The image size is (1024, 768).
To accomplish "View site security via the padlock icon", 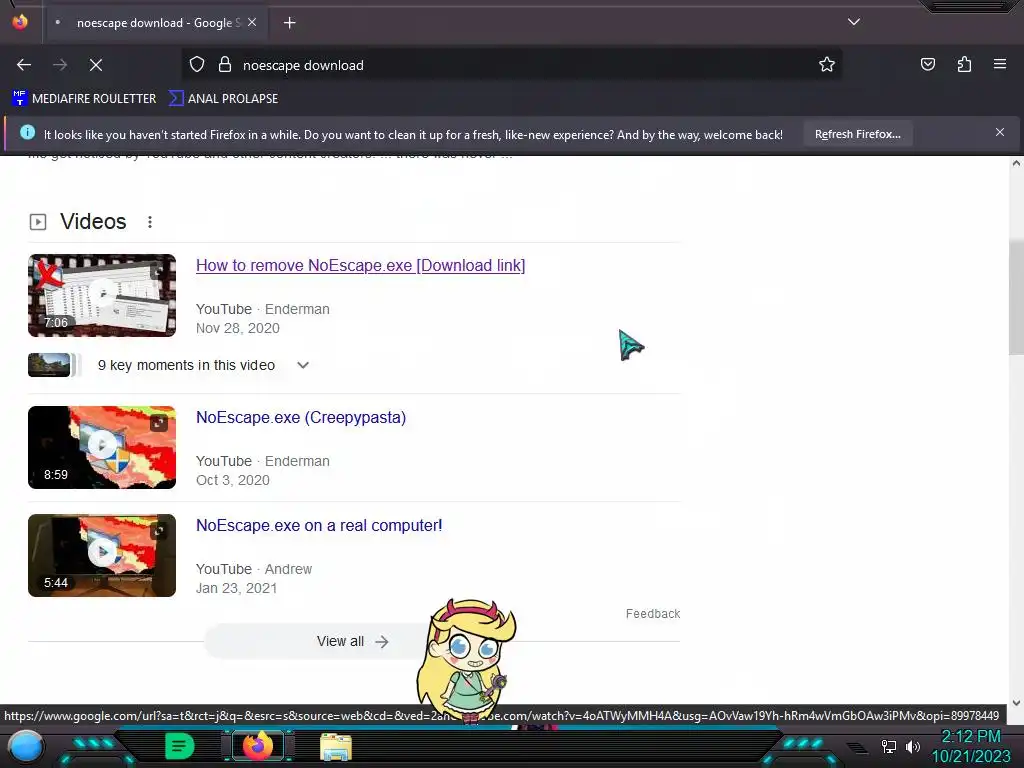I will pos(225,65).
